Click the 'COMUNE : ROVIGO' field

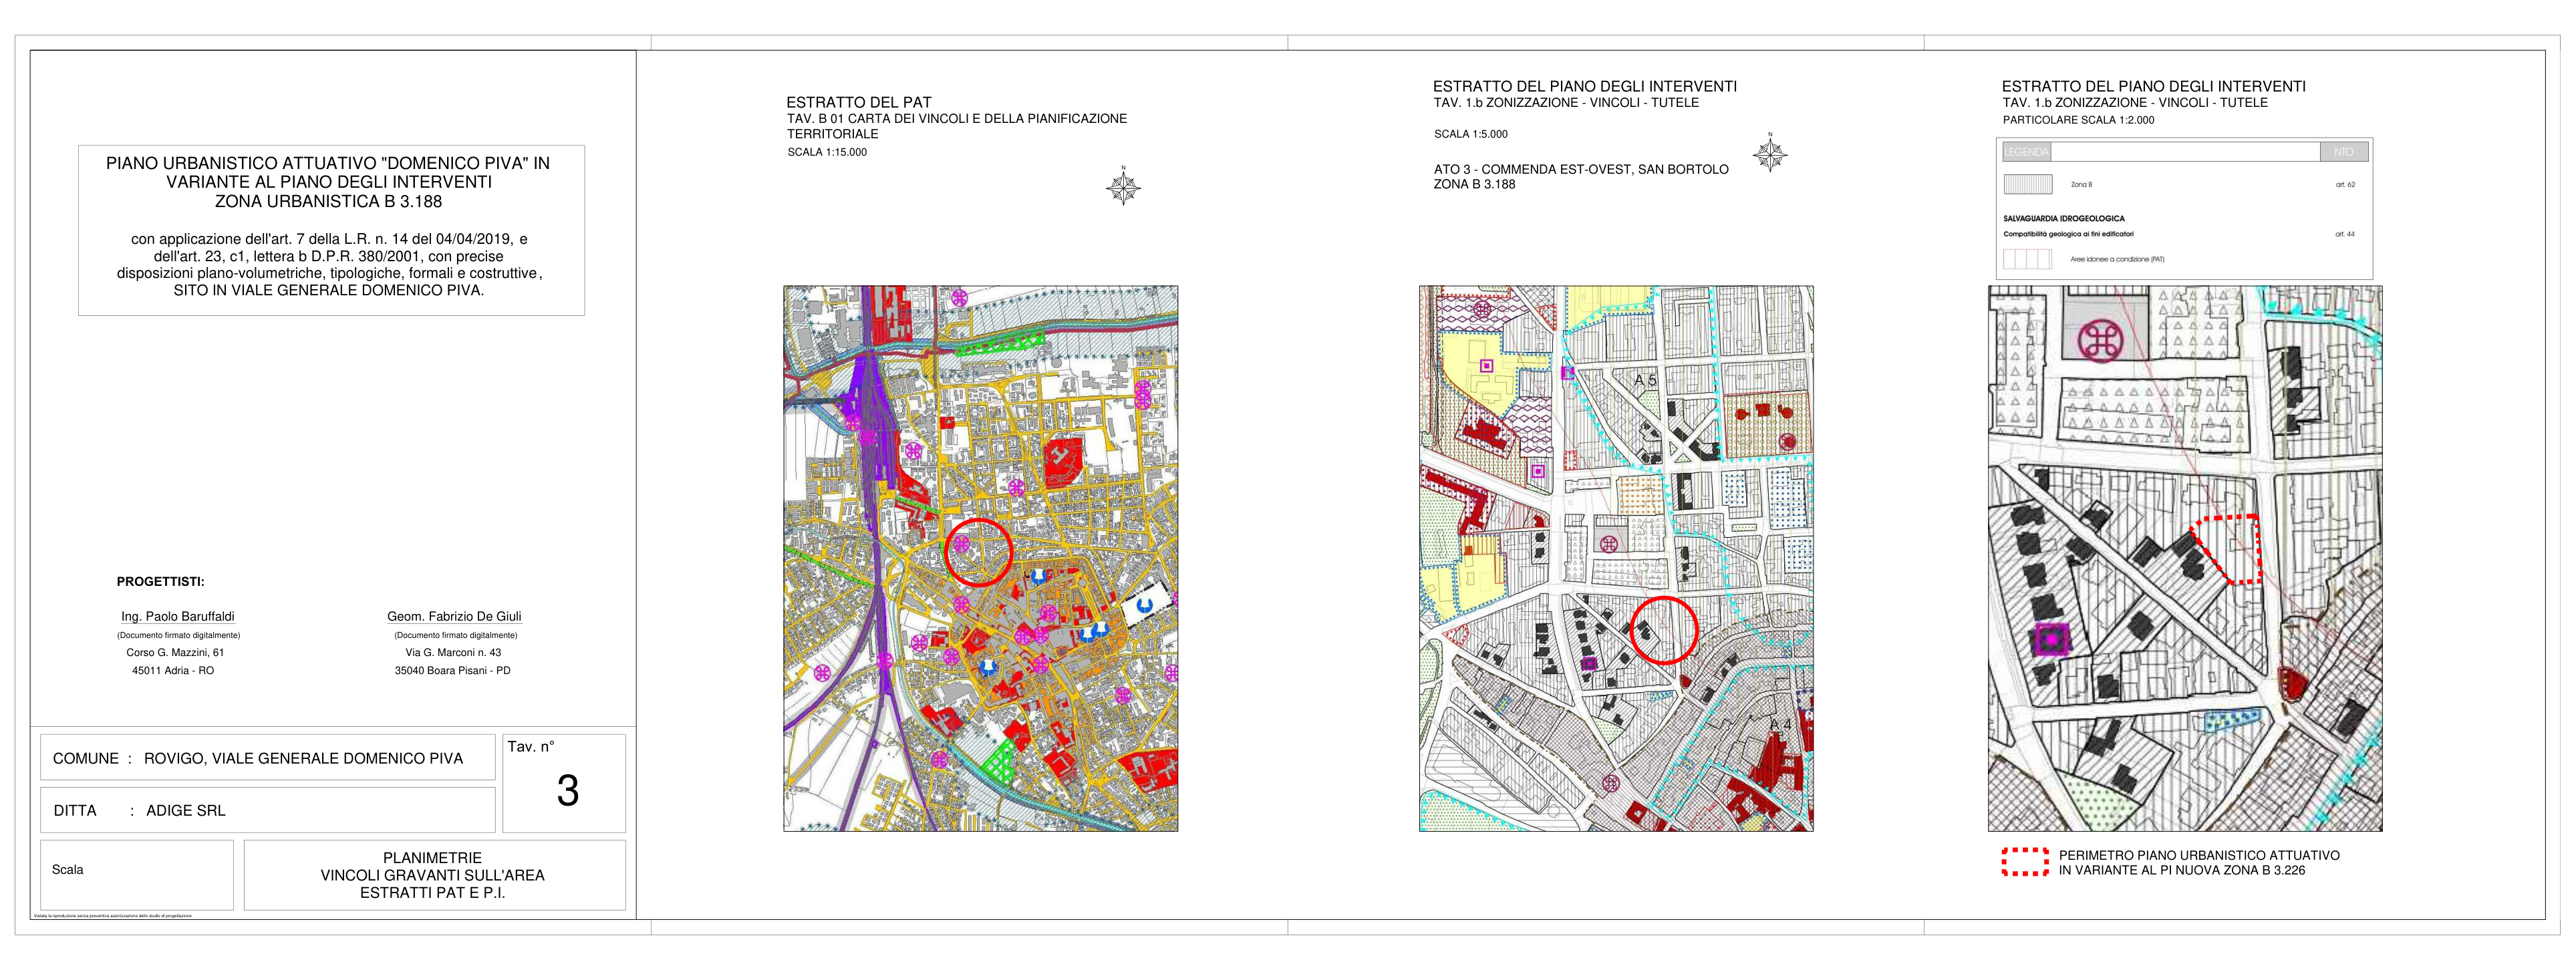click(x=268, y=757)
